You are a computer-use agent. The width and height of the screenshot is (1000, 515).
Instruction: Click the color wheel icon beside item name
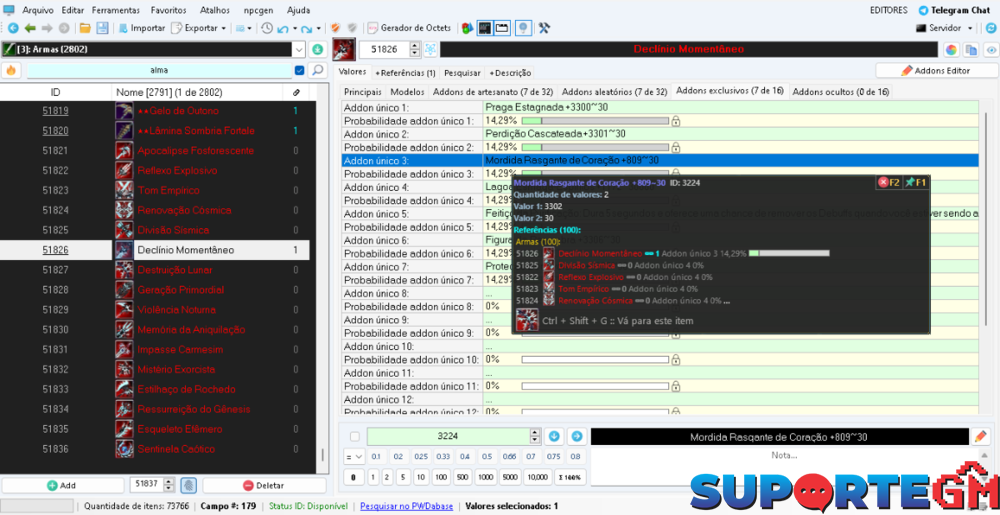coord(951,49)
